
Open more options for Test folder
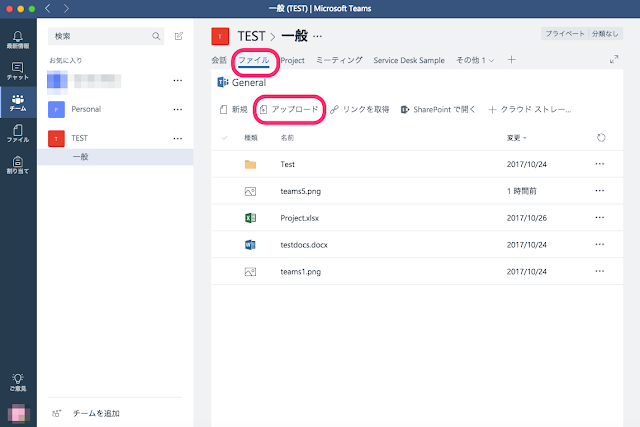click(x=600, y=164)
